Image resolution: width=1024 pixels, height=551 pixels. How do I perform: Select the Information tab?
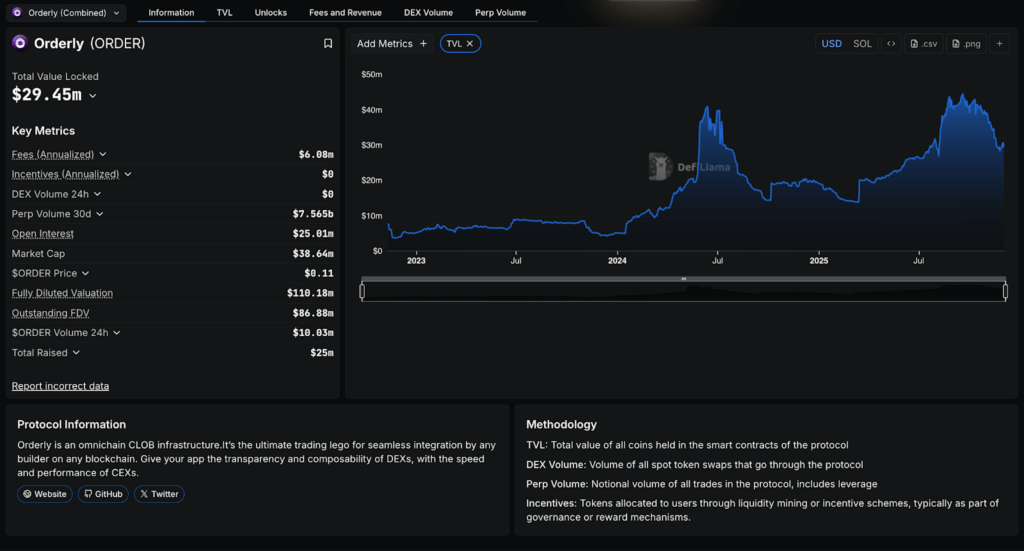171,12
